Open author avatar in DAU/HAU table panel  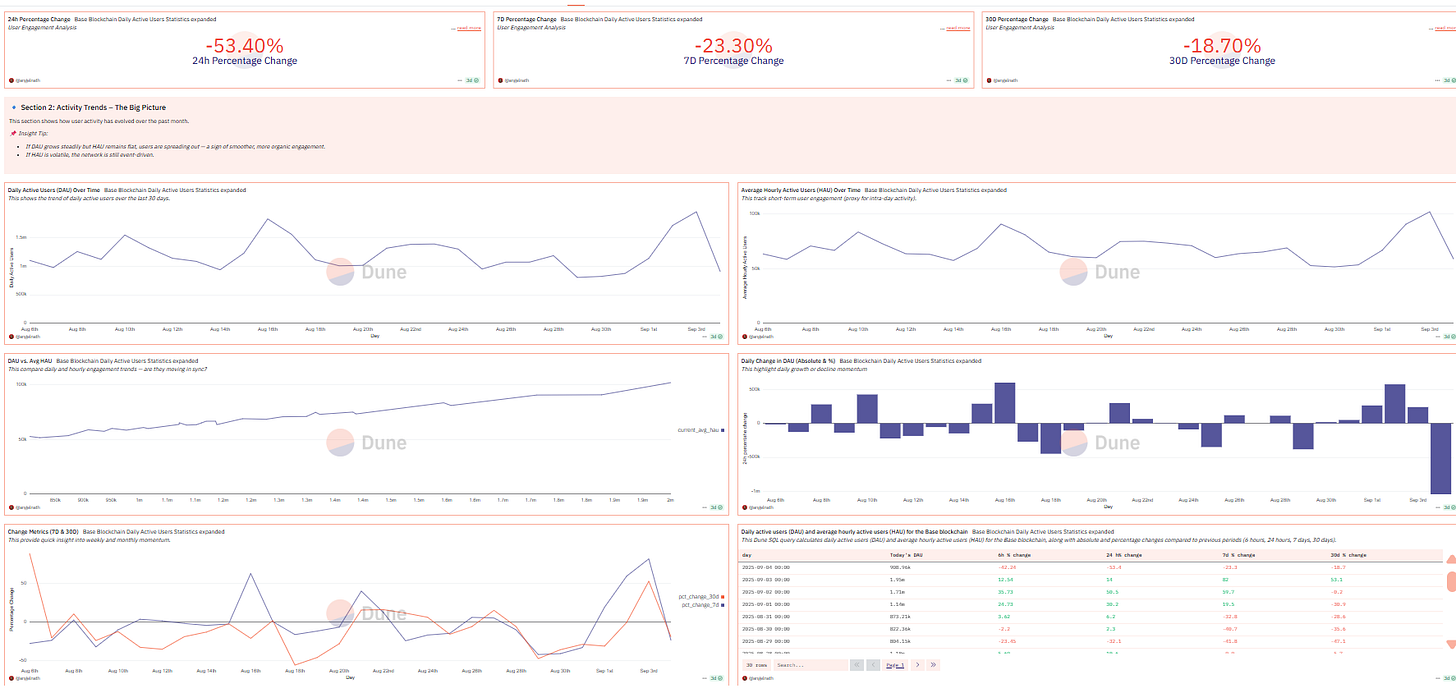[744, 679]
